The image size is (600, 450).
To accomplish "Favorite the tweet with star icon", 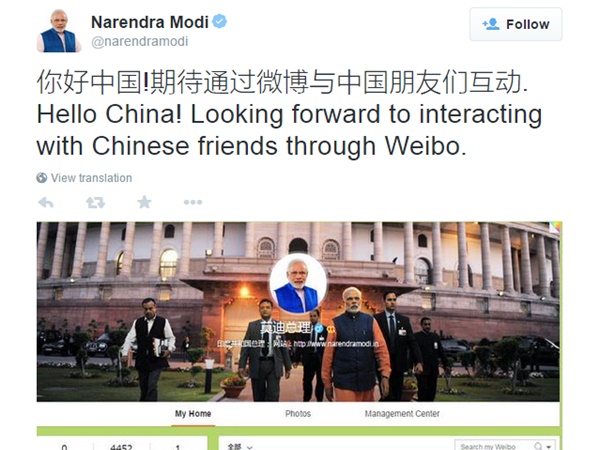I will coord(144,202).
